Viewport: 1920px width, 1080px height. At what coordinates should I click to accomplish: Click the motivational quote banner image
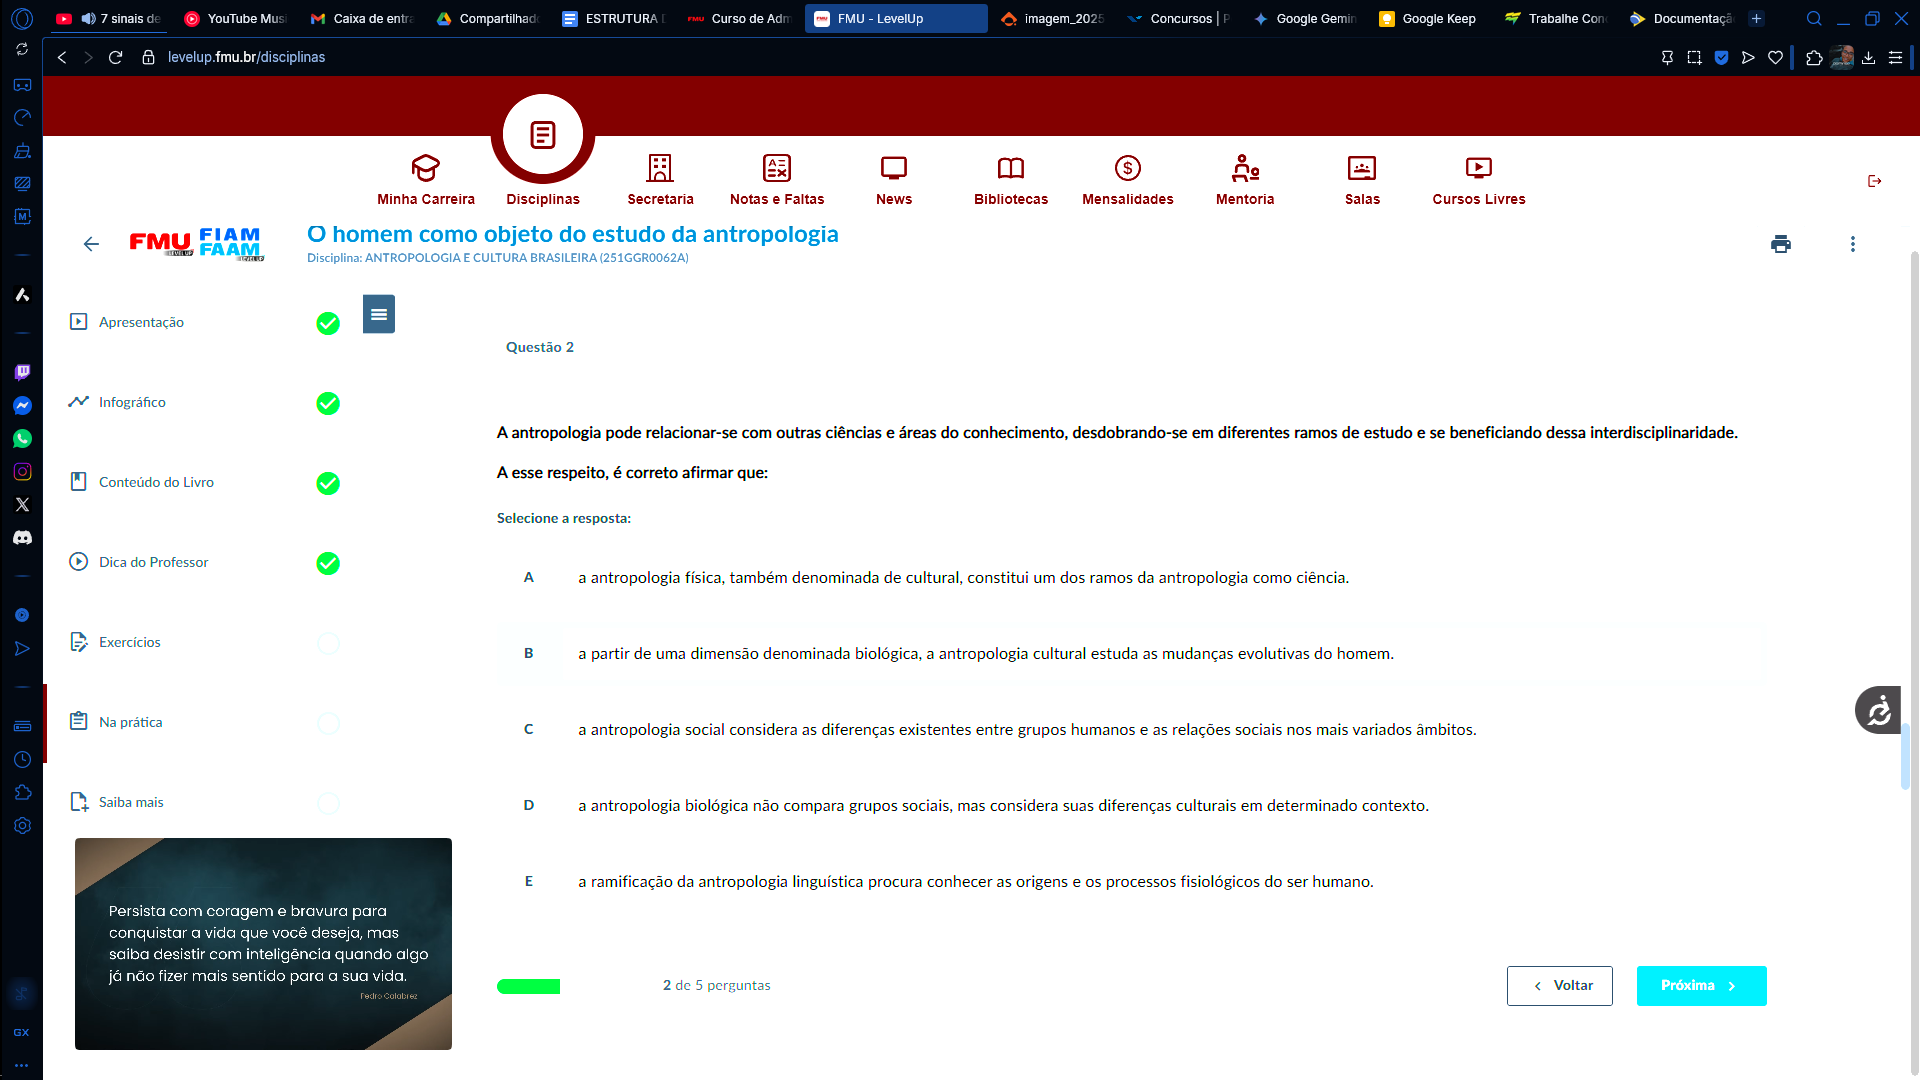point(263,943)
